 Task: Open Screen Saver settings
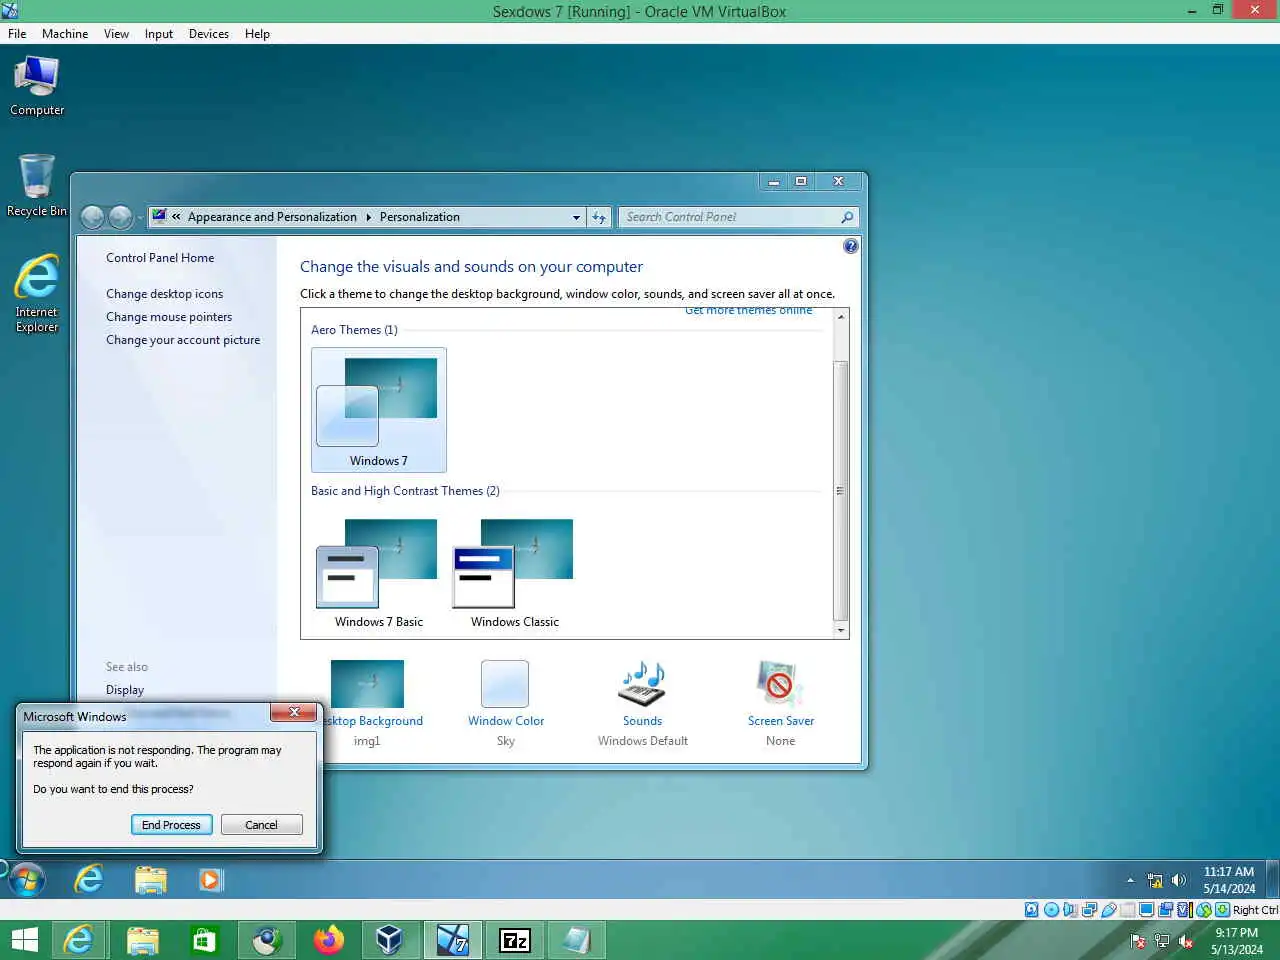click(x=781, y=704)
